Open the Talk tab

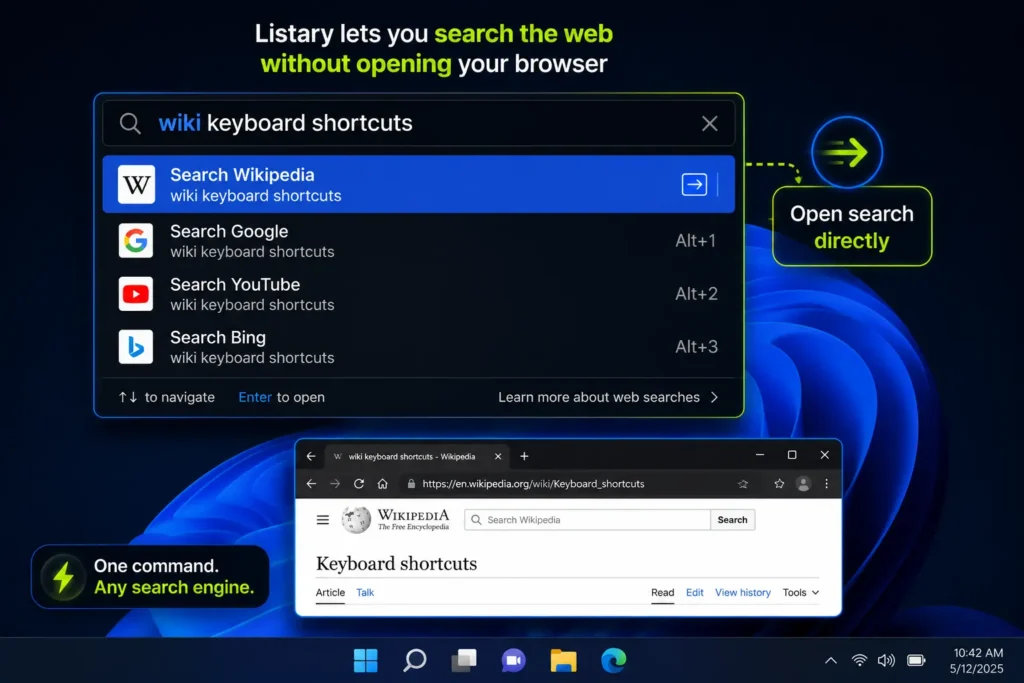pyautogui.click(x=365, y=592)
